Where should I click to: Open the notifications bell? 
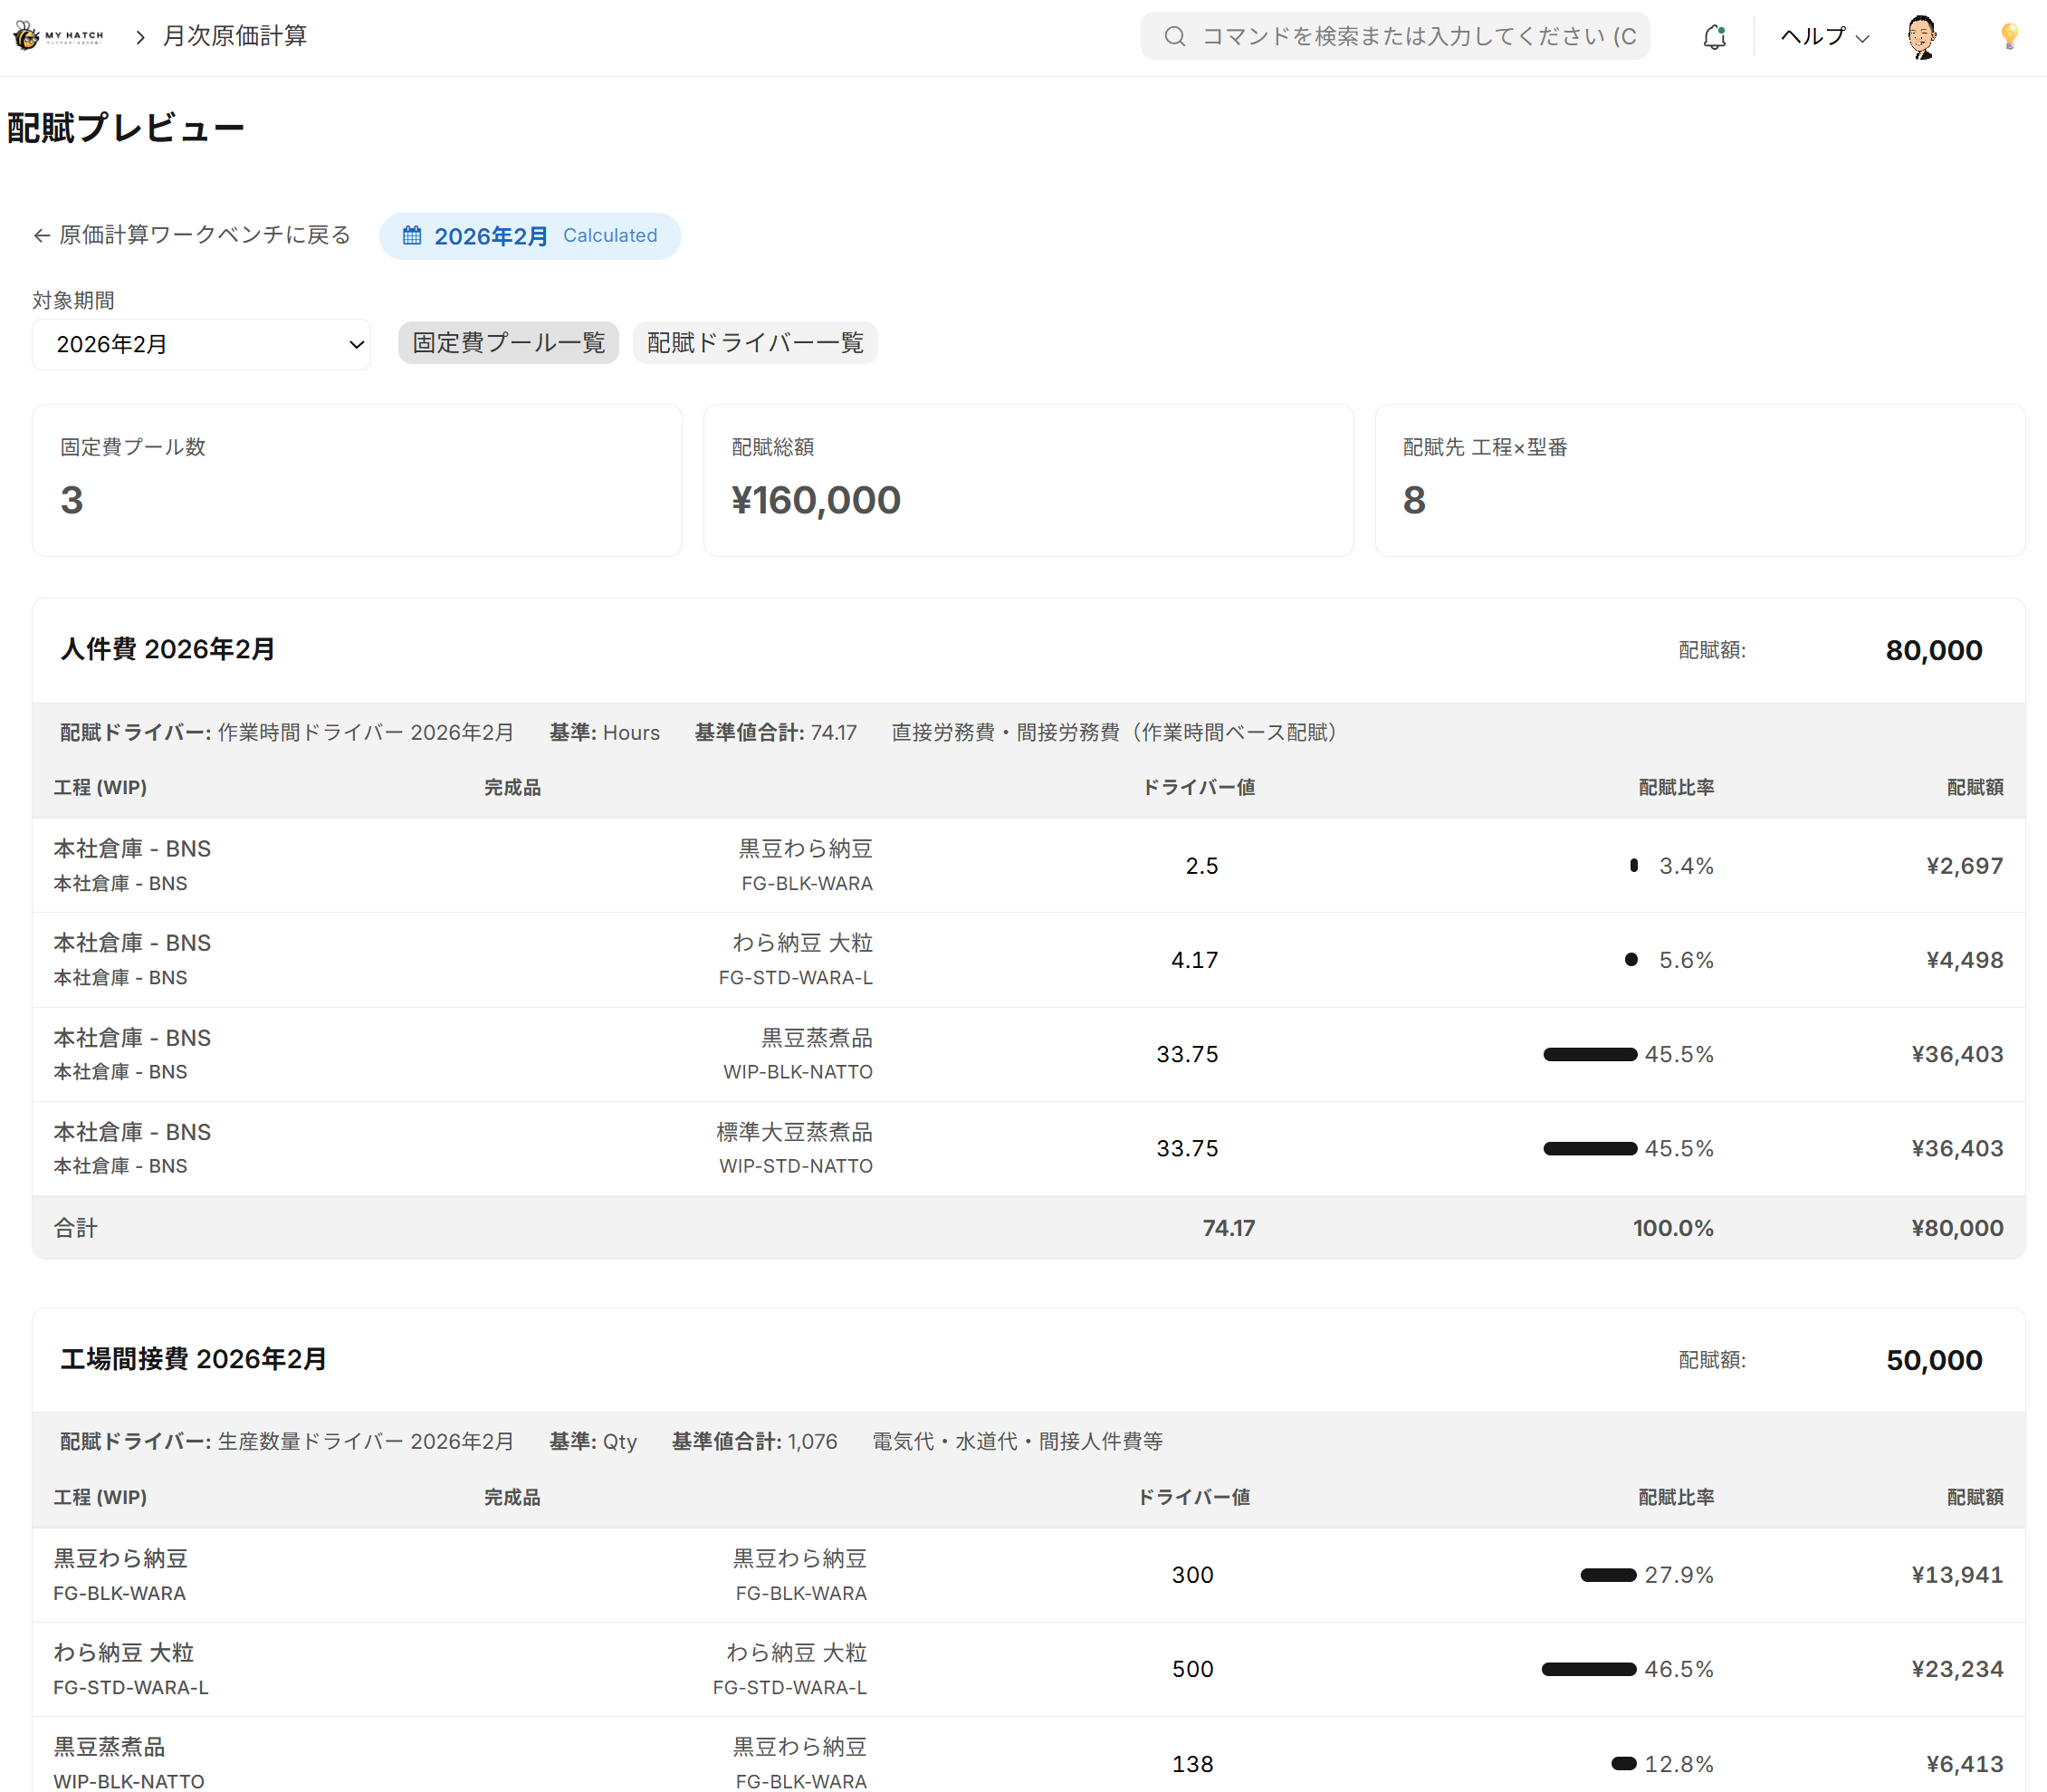tap(1714, 37)
